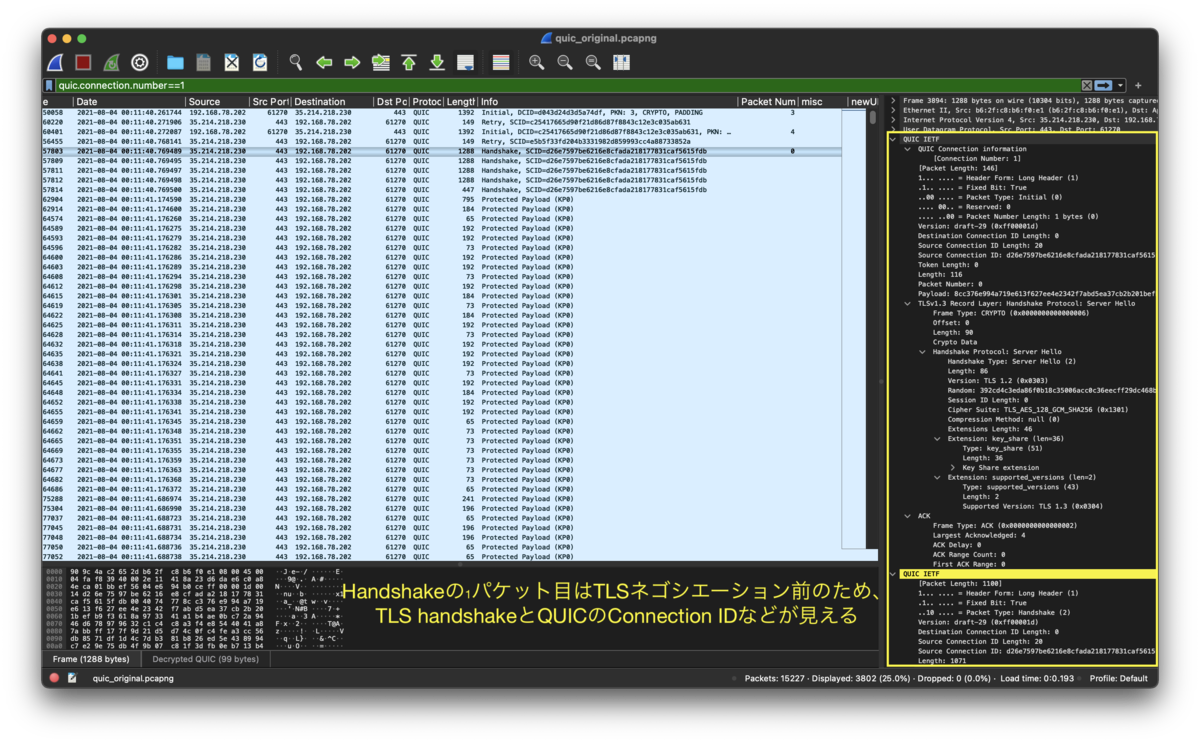1200x743 pixels.
Task: Save this capture file icon
Action: pyautogui.click(x=203, y=62)
